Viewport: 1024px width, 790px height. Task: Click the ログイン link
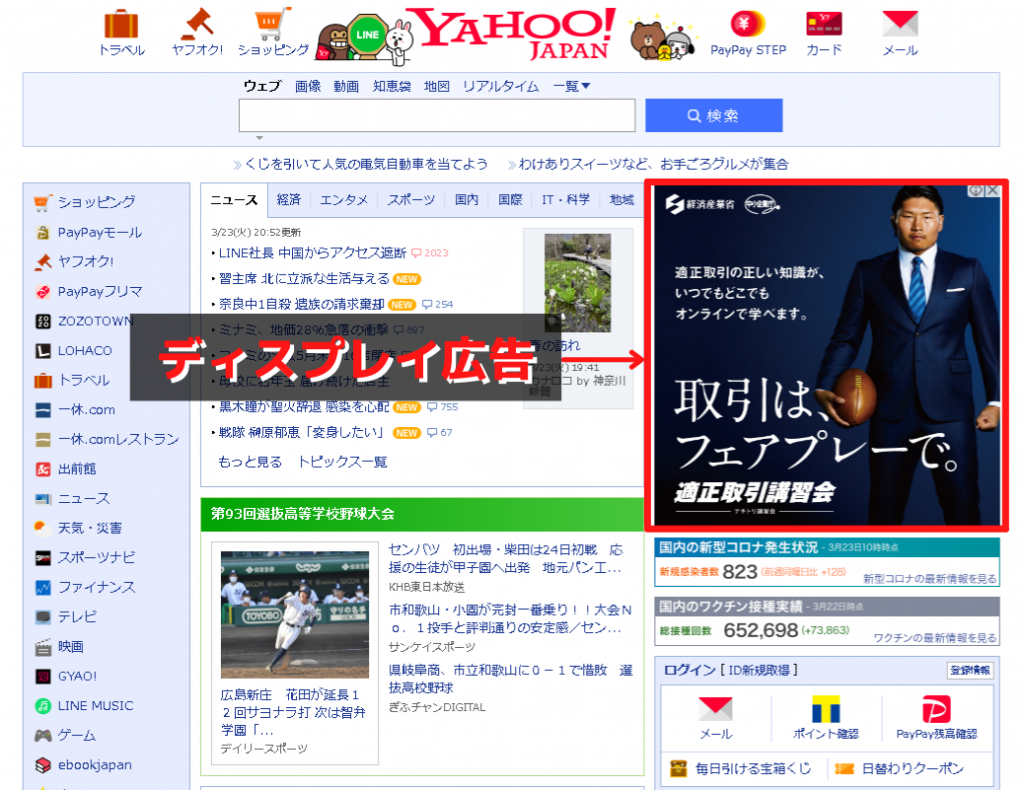click(690, 670)
